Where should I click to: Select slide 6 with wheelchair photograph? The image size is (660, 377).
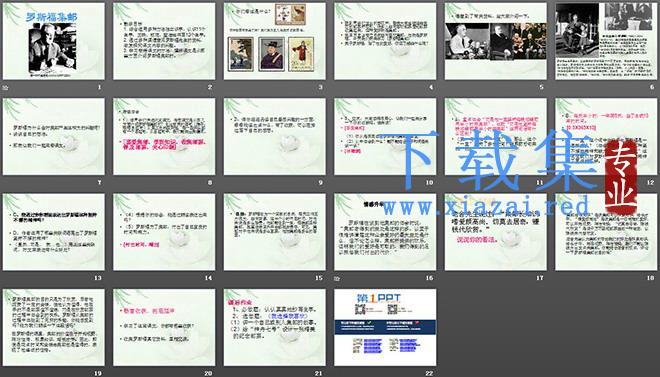tap(606, 41)
